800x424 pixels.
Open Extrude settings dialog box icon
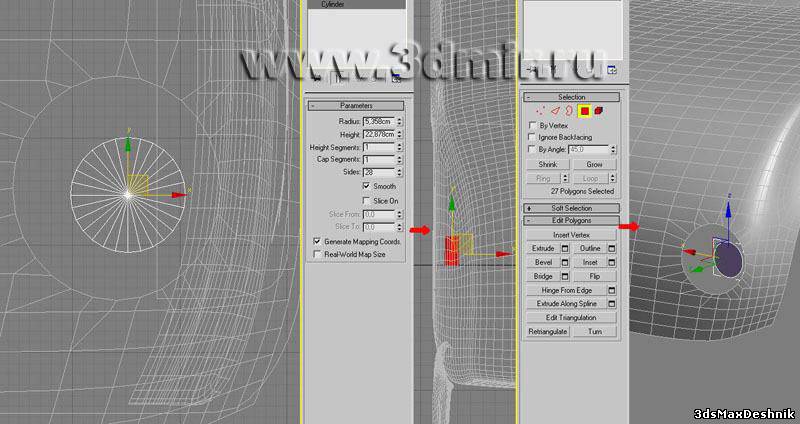pos(565,248)
